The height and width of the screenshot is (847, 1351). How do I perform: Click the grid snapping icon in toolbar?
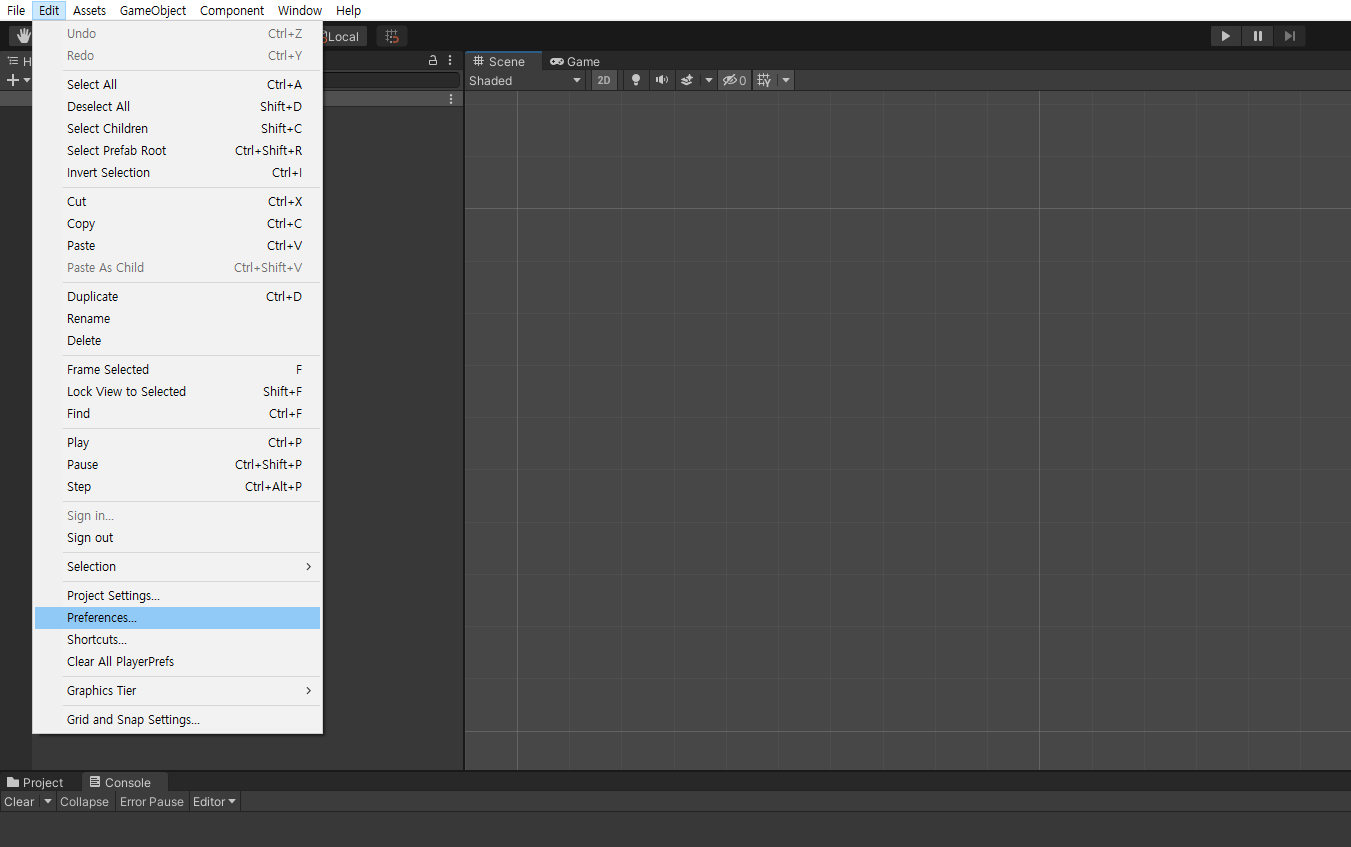click(392, 36)
